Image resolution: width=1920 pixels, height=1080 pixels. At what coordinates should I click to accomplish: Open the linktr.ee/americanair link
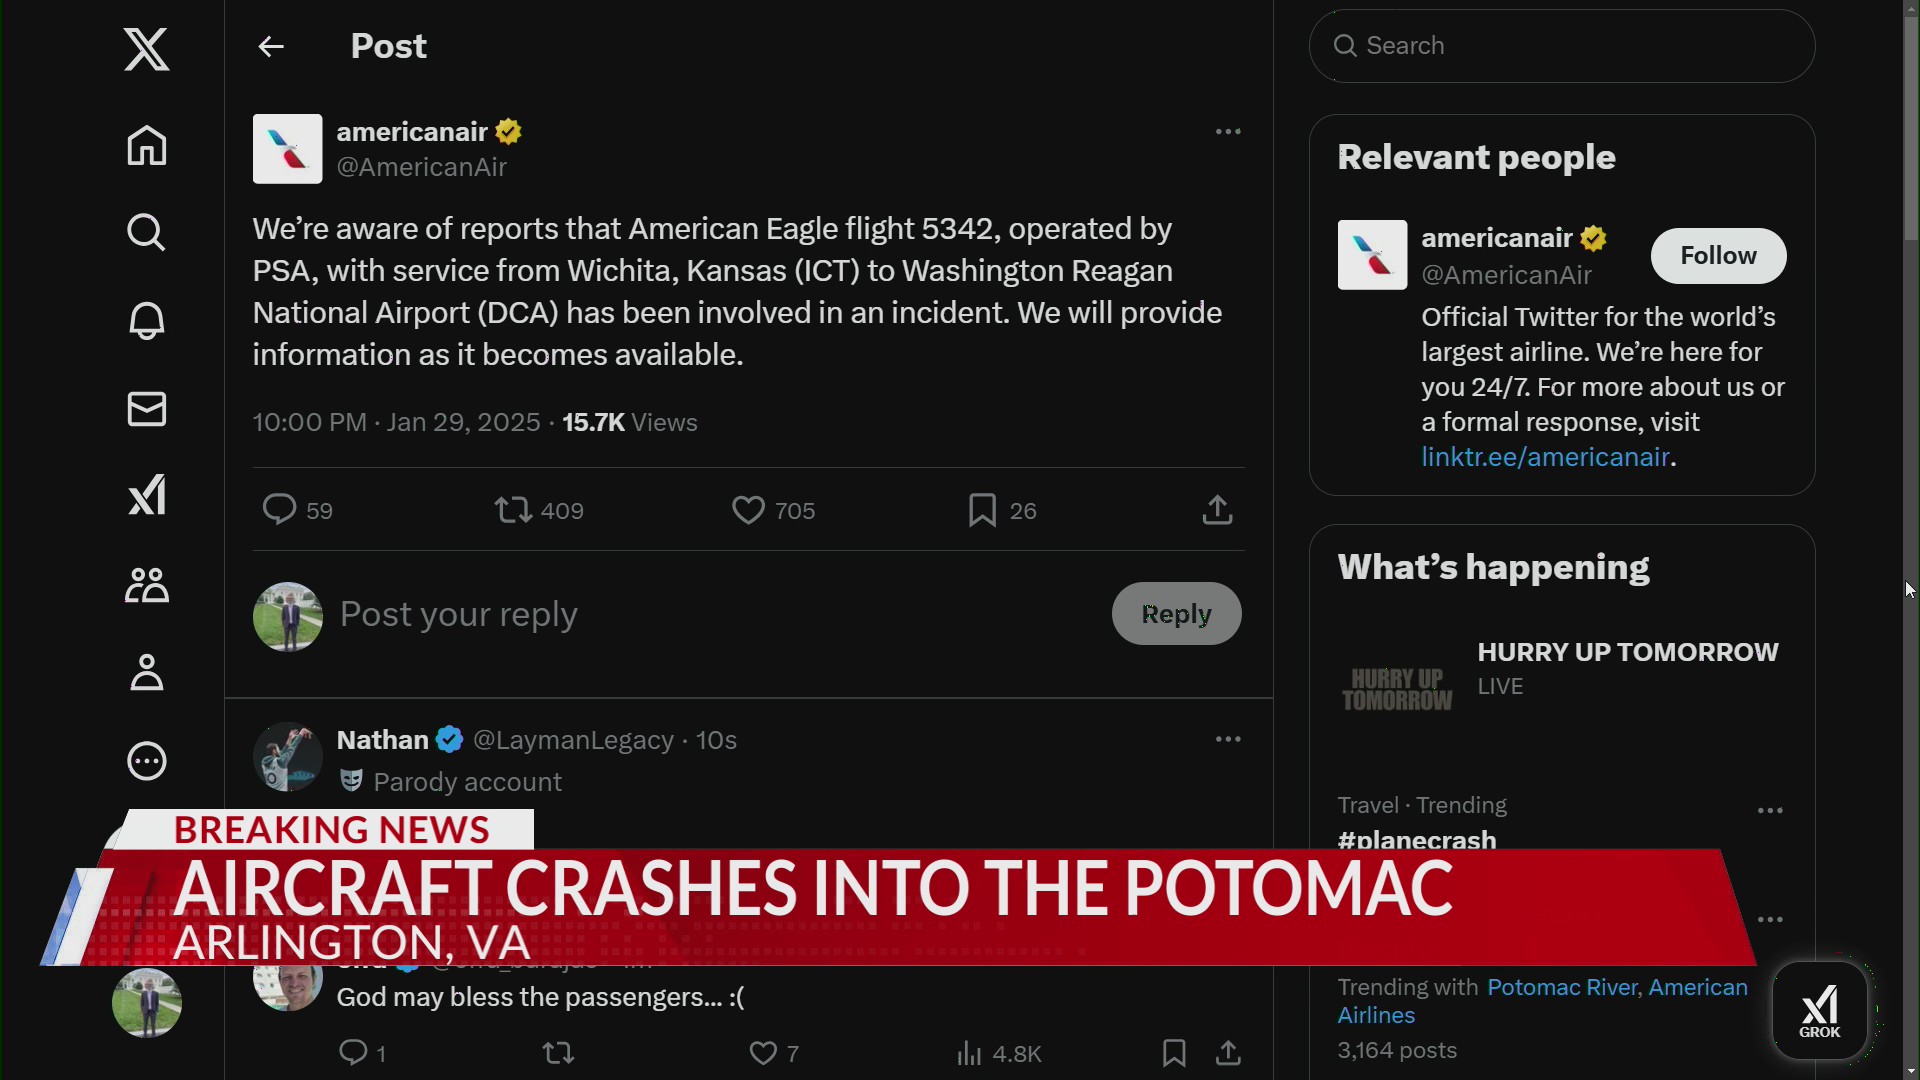[1544, 456]
